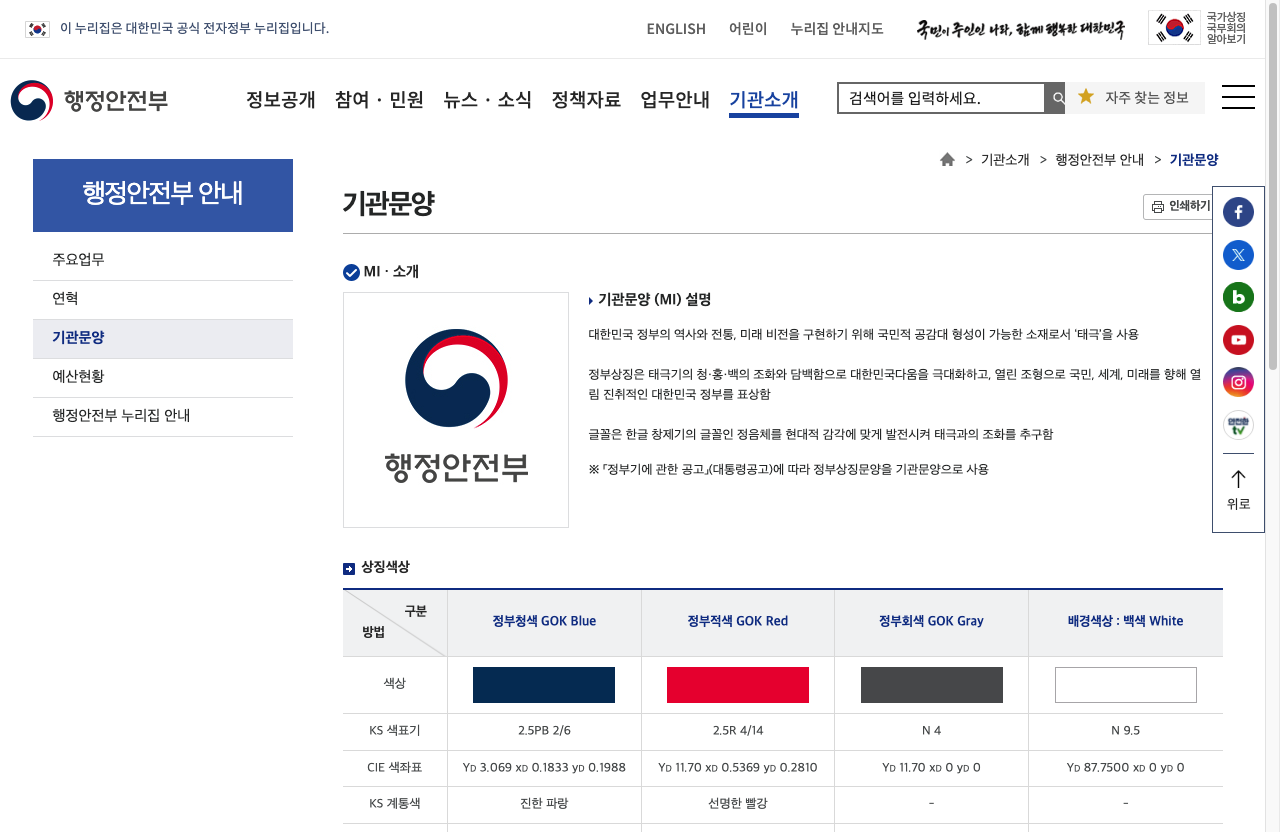Viewport: 1280px width, 832px height.
Task: Click the 배경색상 : 백색 White header
Action: pyautogui.click(x=1126, y=621)
